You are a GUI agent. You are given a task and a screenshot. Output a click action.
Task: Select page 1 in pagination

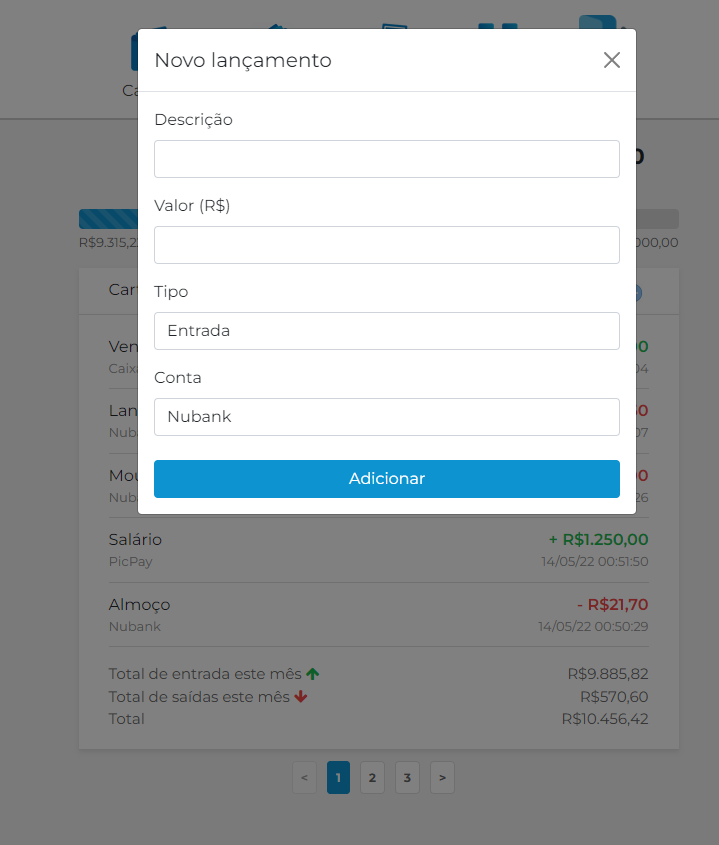tap(338, 778)
